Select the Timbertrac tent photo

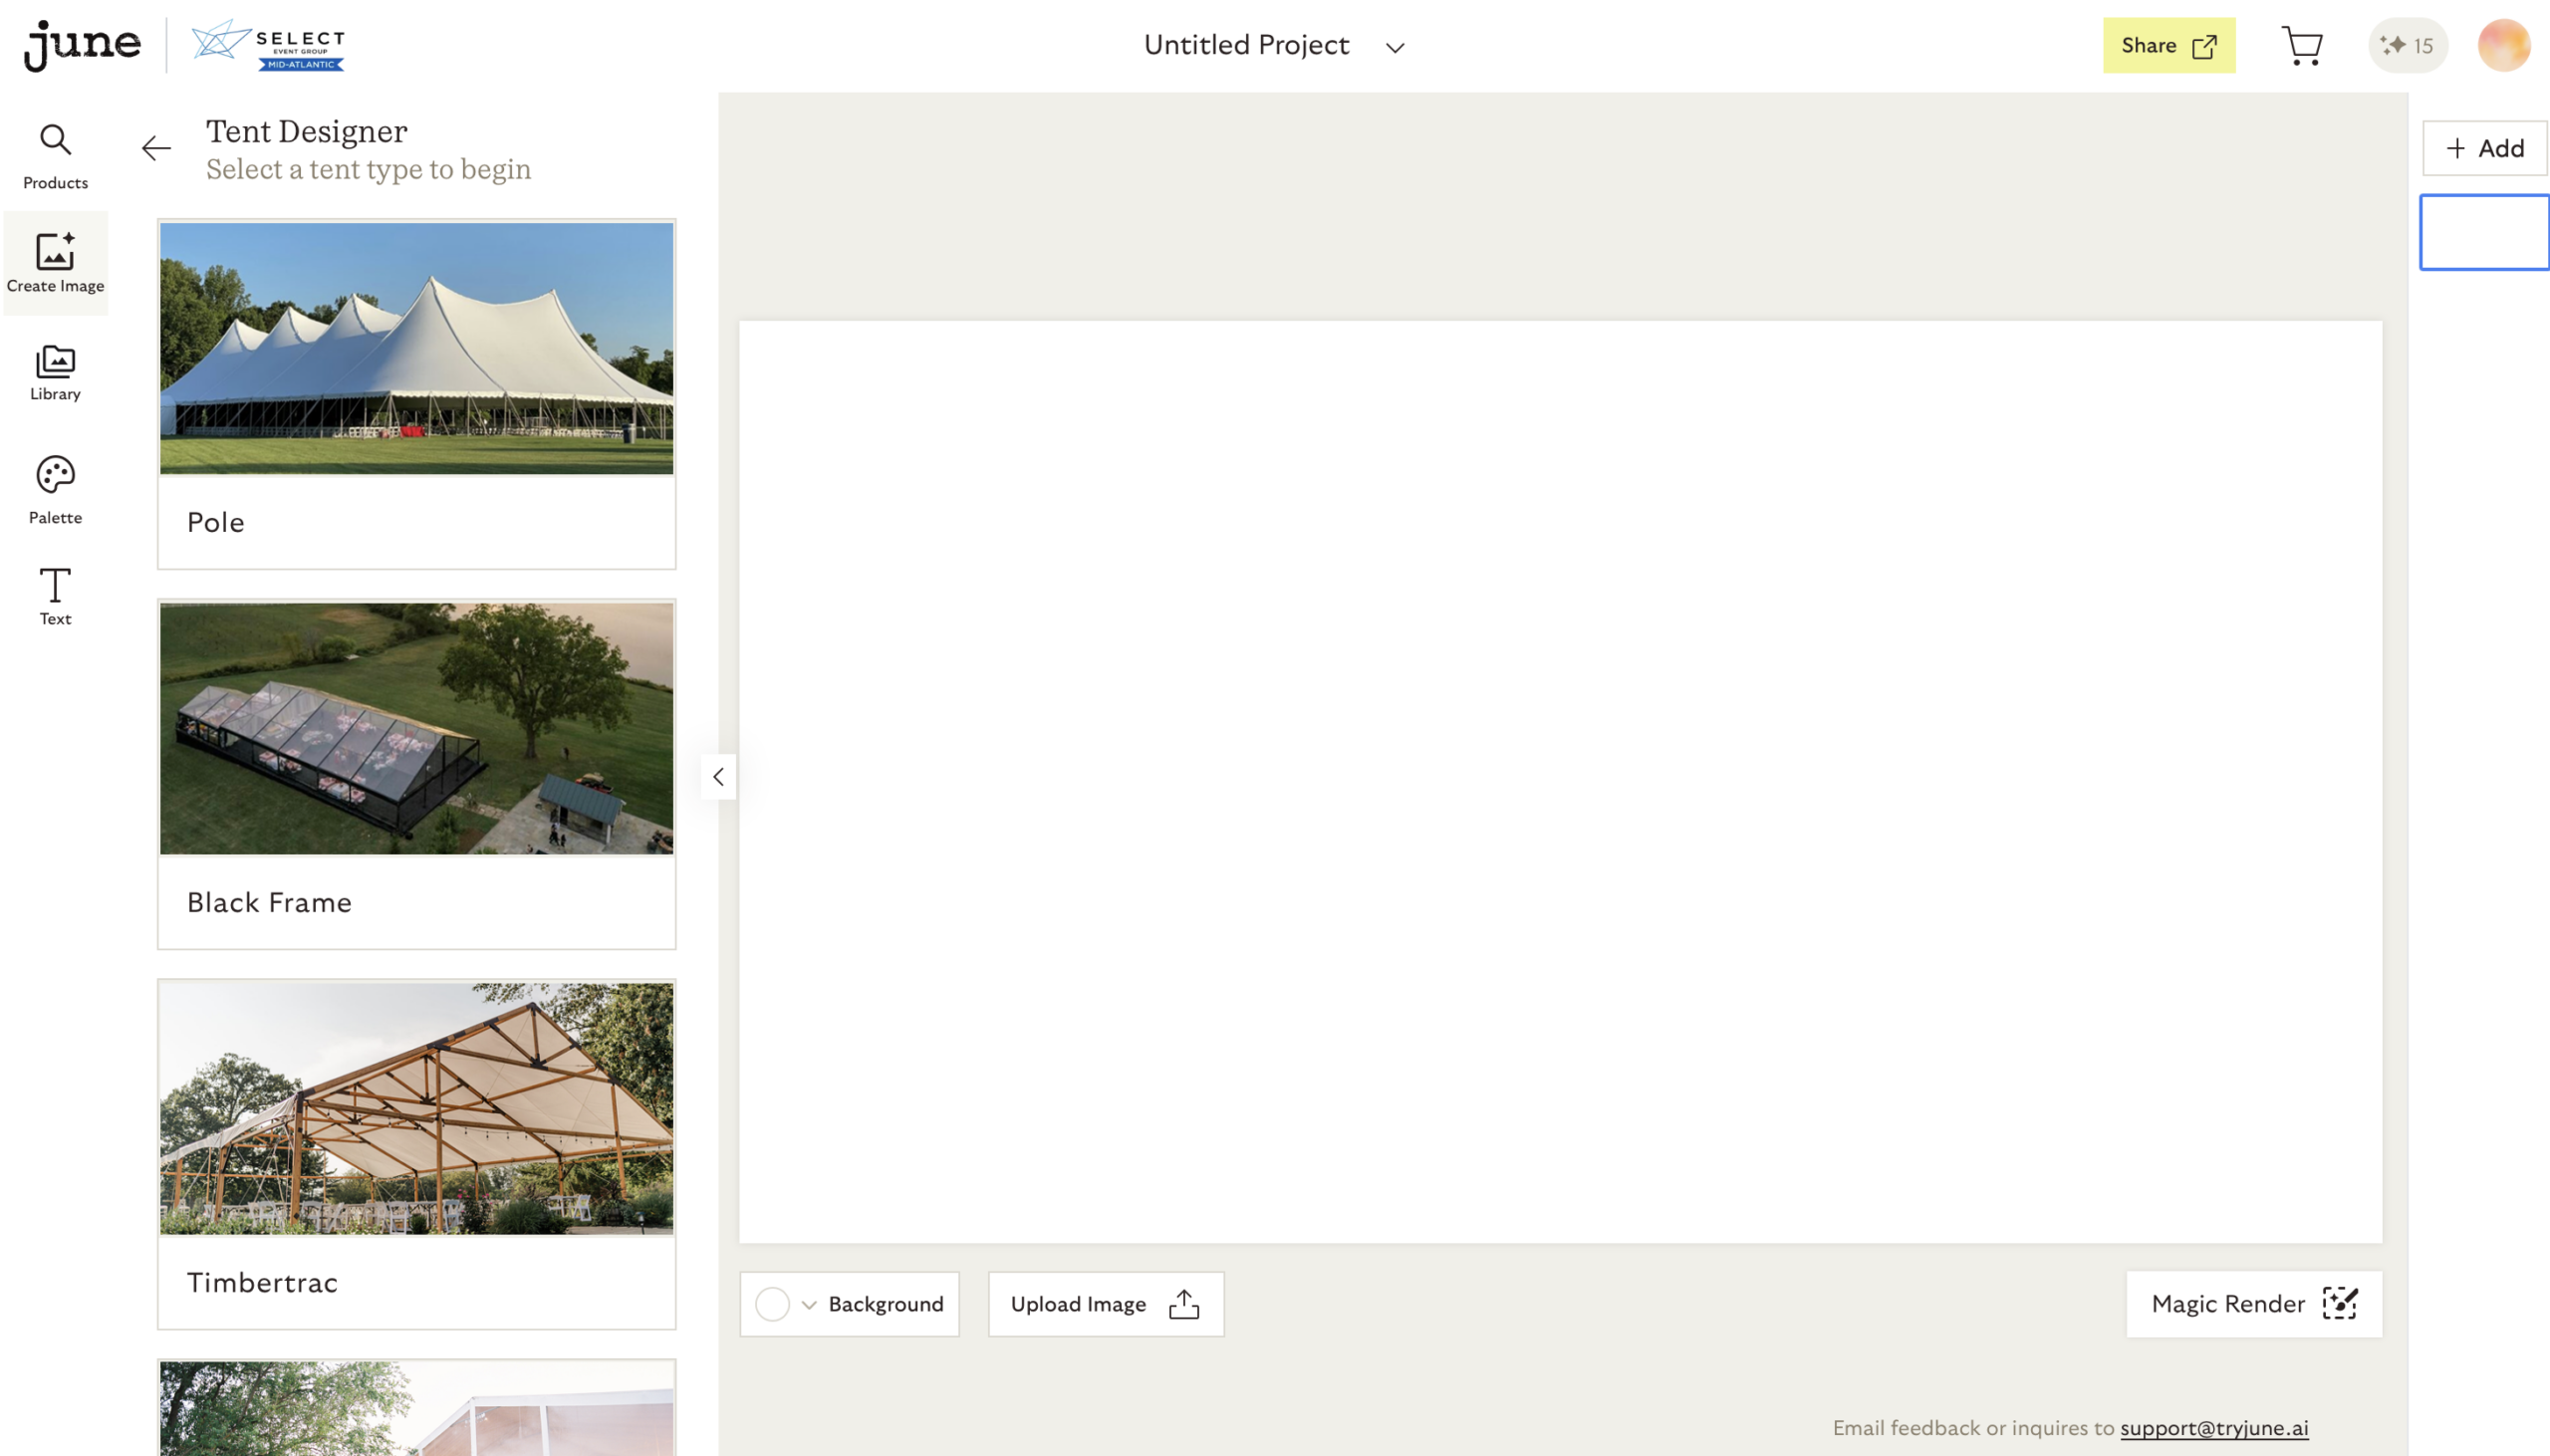click(416, 1108)
